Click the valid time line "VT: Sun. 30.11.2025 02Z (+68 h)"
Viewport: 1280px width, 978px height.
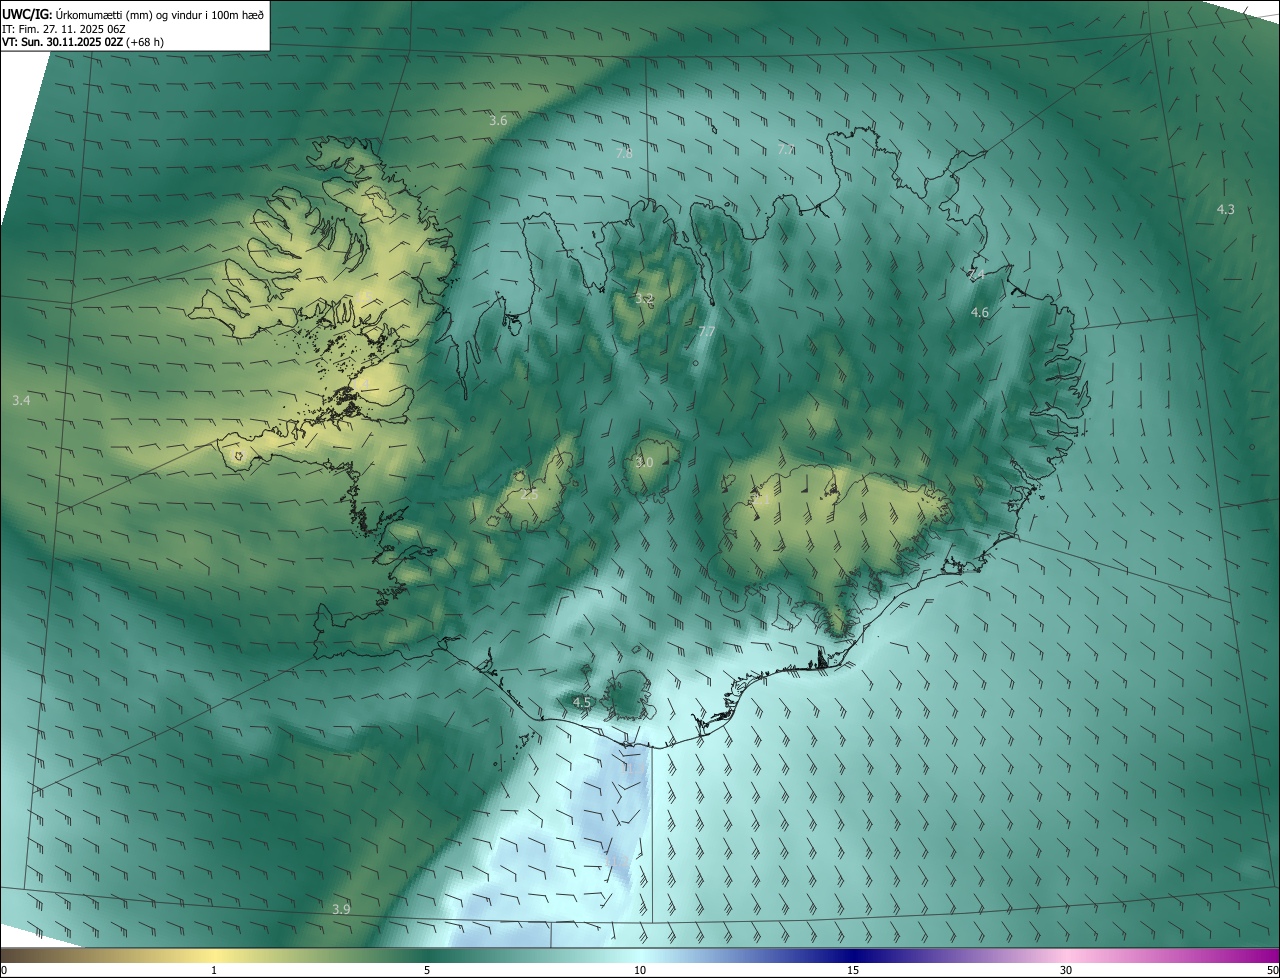coord(83,43)
